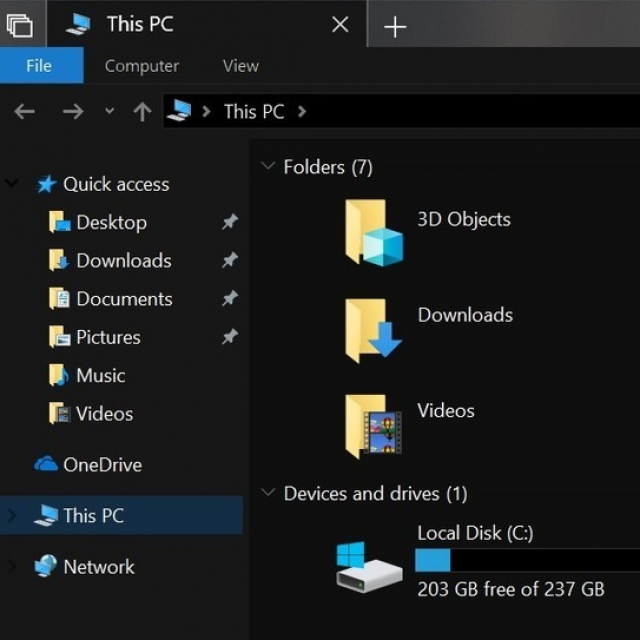Click the 3D Objects folder name
640x640 pixels.
[464, 219]
